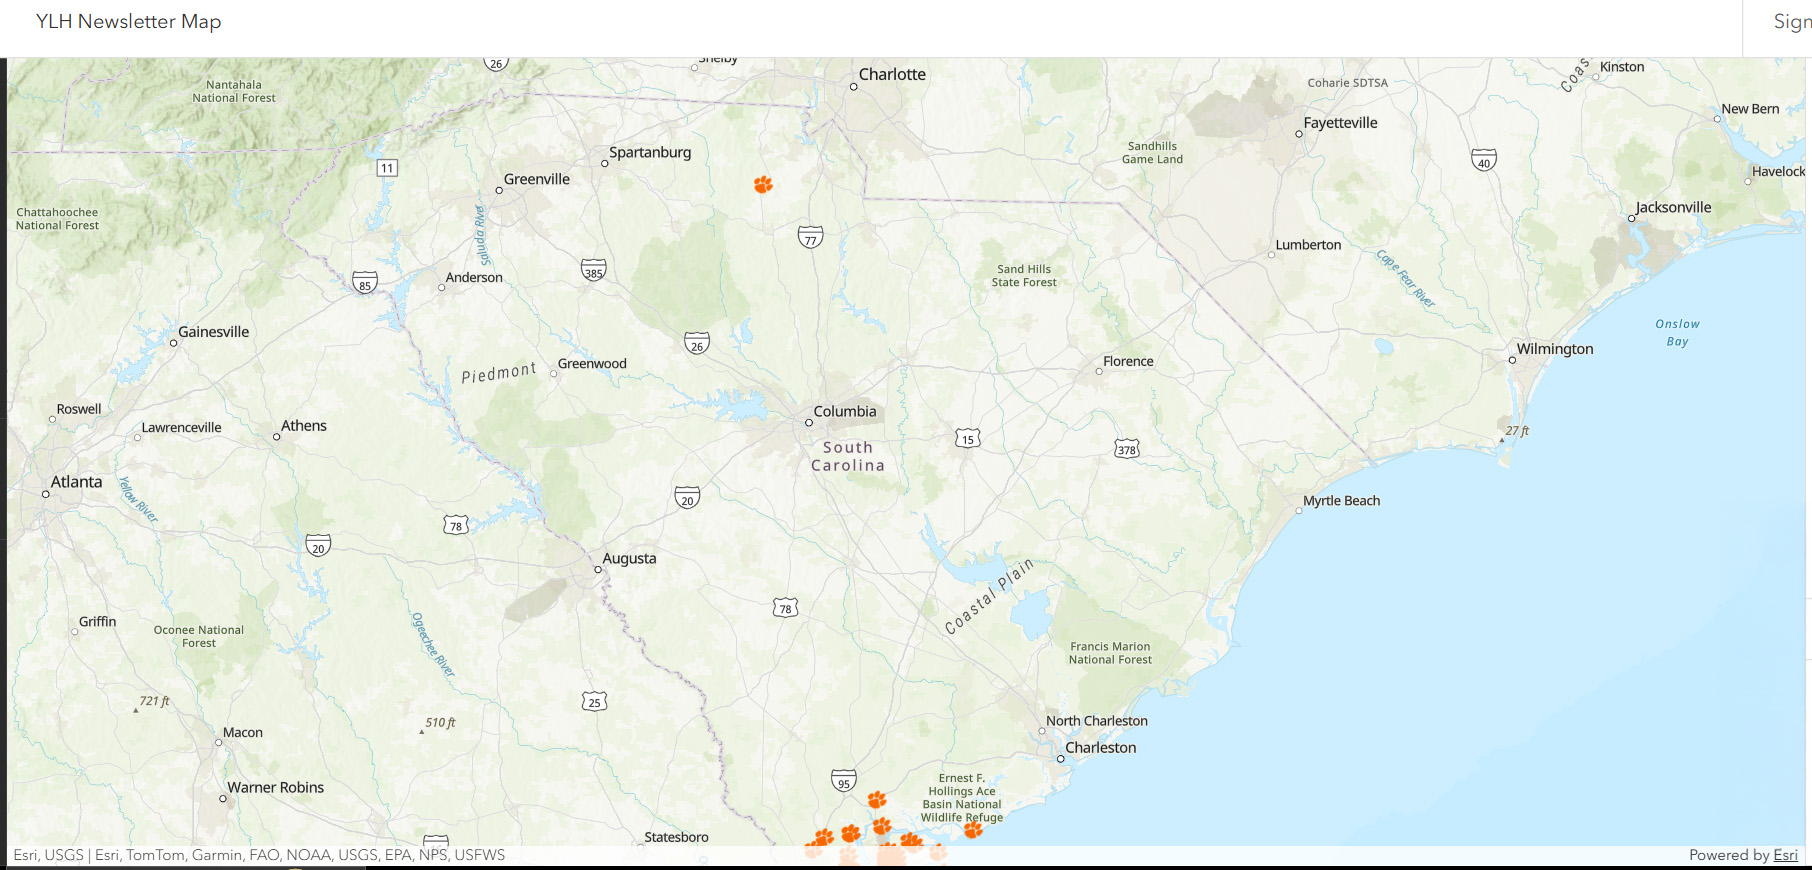
Task: Click the map data sources attribution text
Action: click(x=259, y=855)
